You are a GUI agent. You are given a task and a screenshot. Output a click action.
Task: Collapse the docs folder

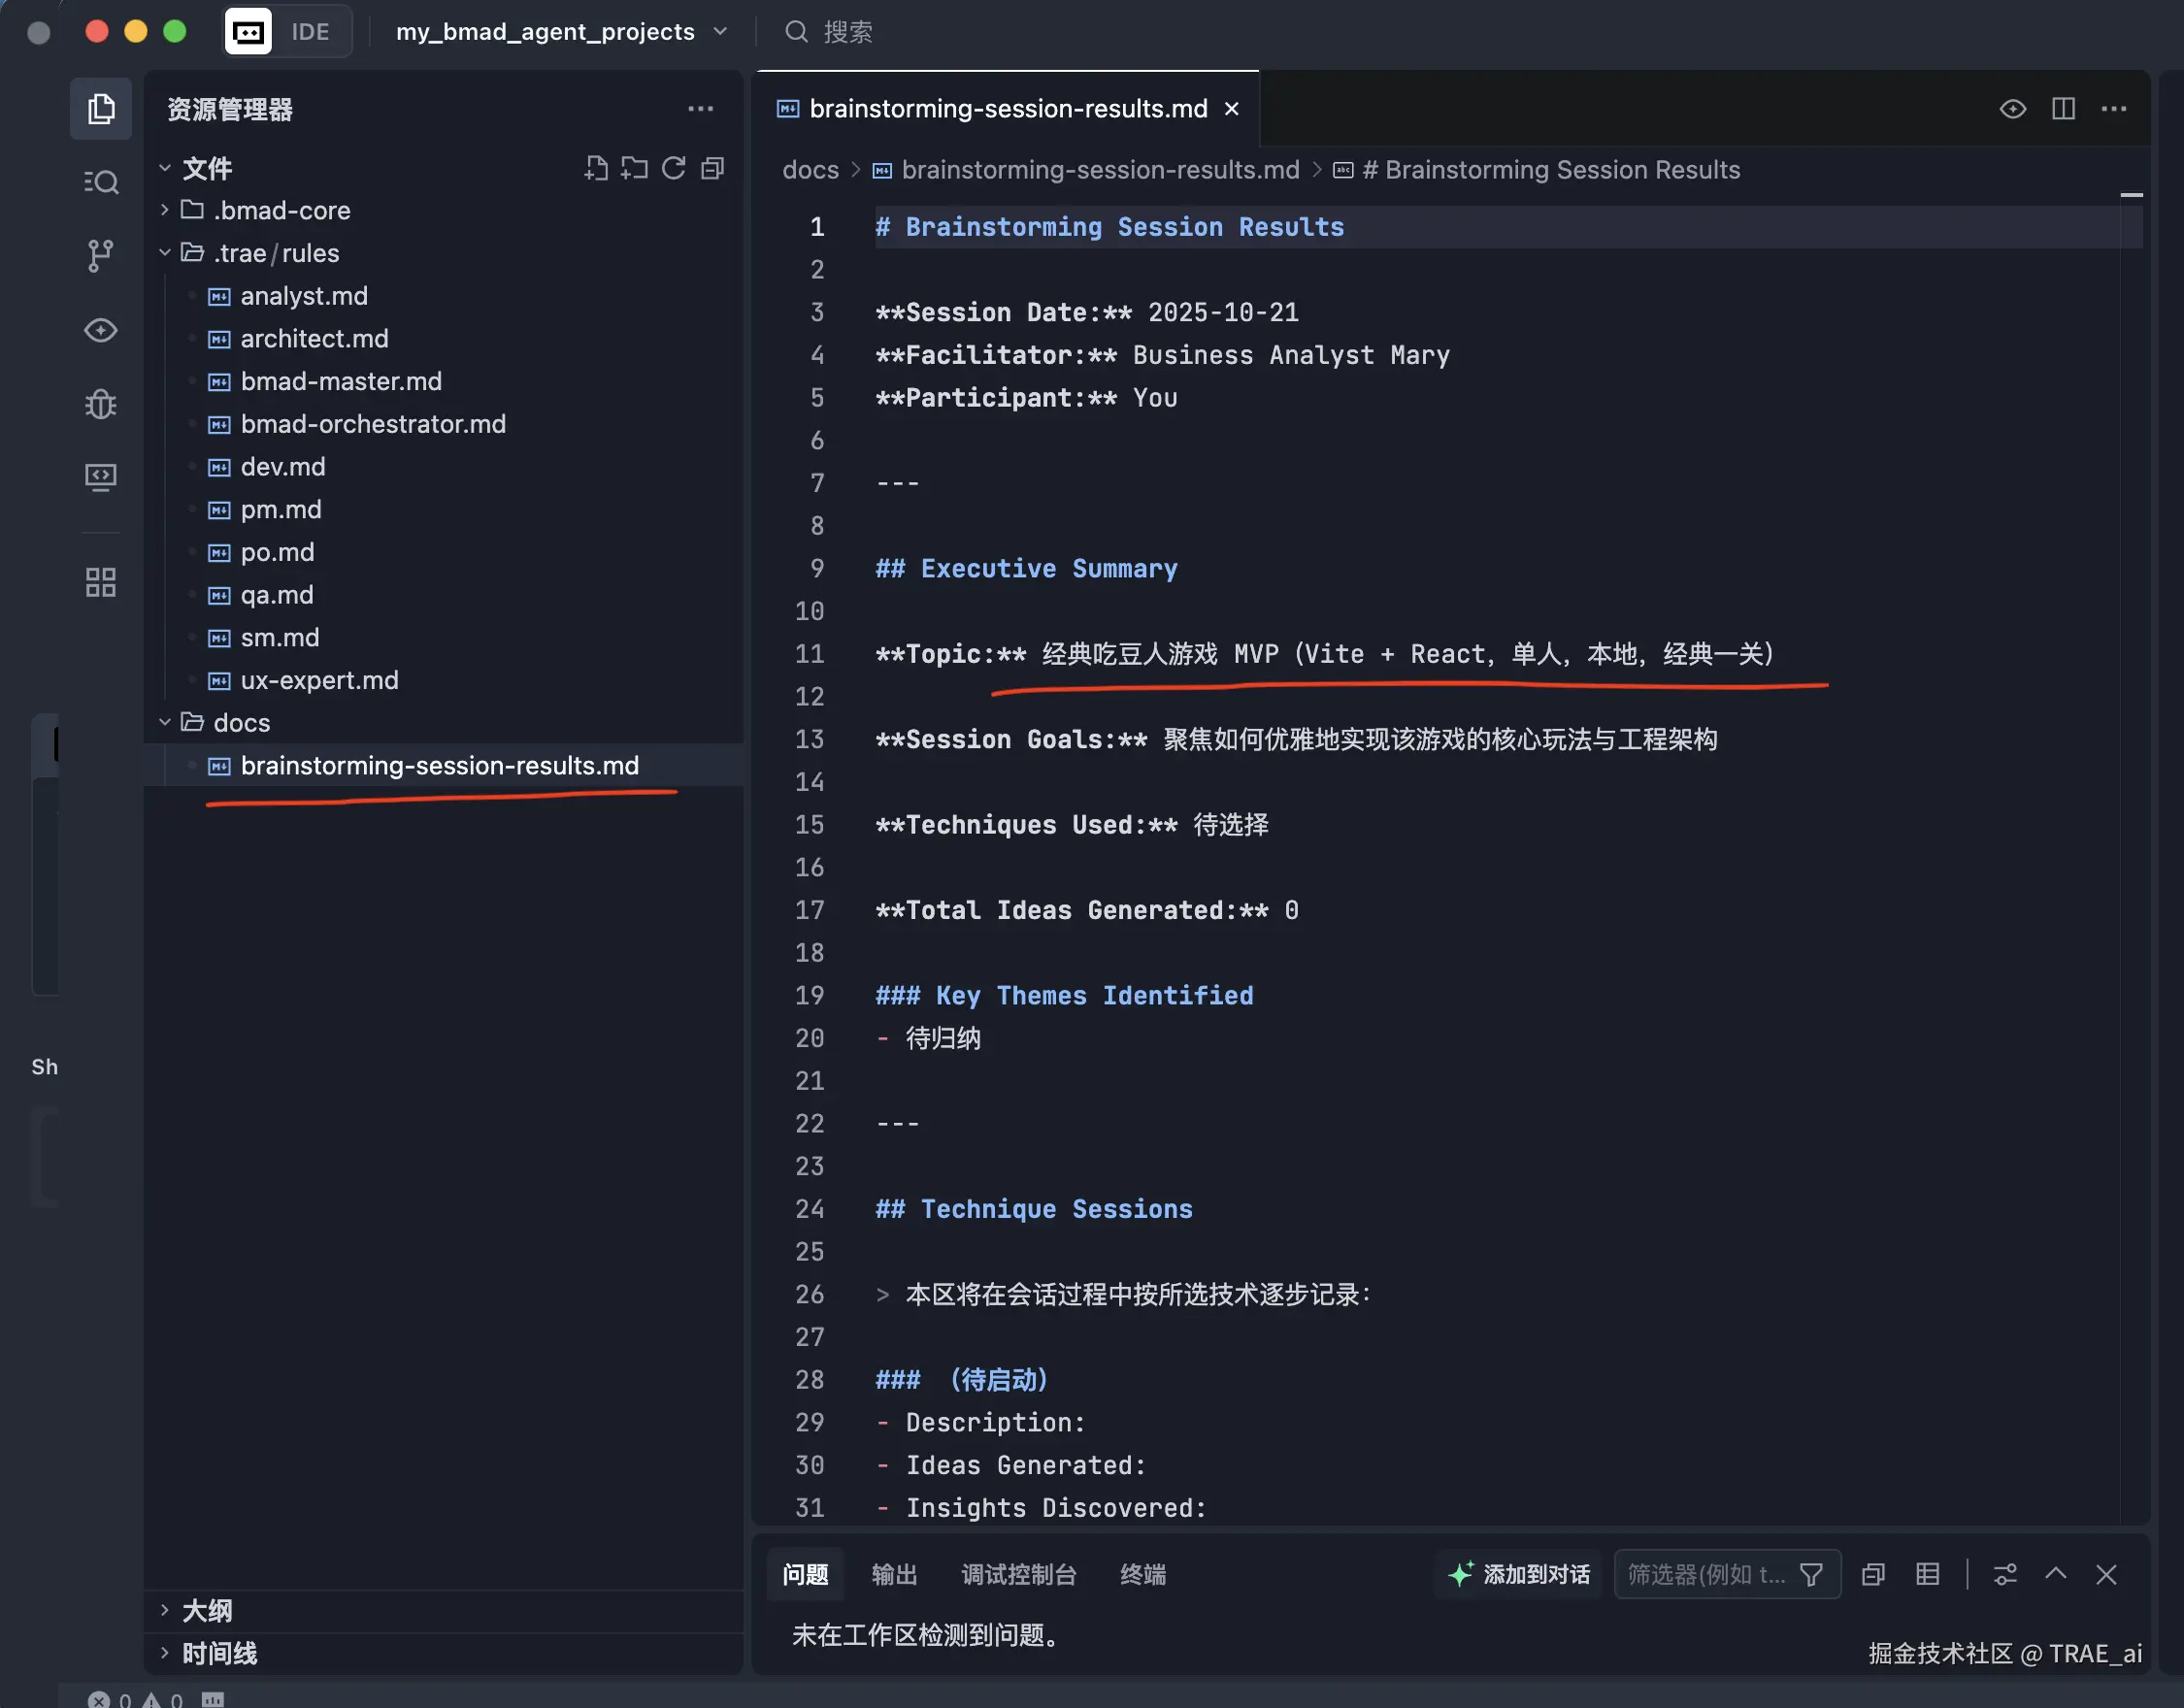(x=241, y=722)
